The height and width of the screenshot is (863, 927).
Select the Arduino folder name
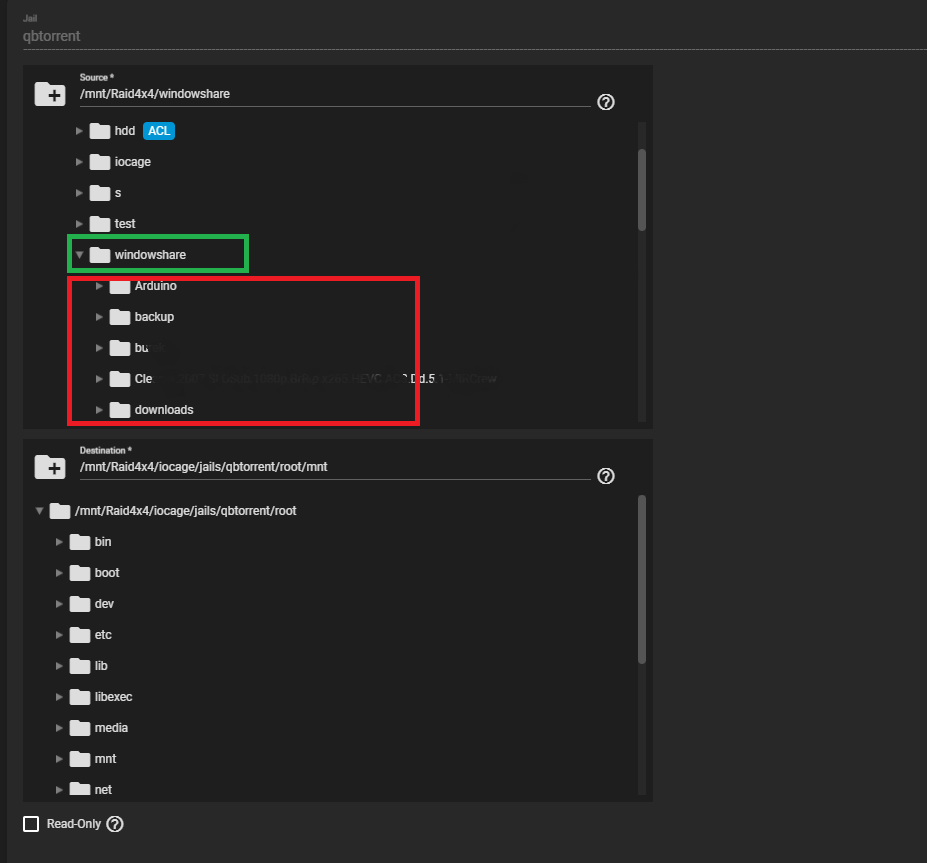[x=155, y=286]
